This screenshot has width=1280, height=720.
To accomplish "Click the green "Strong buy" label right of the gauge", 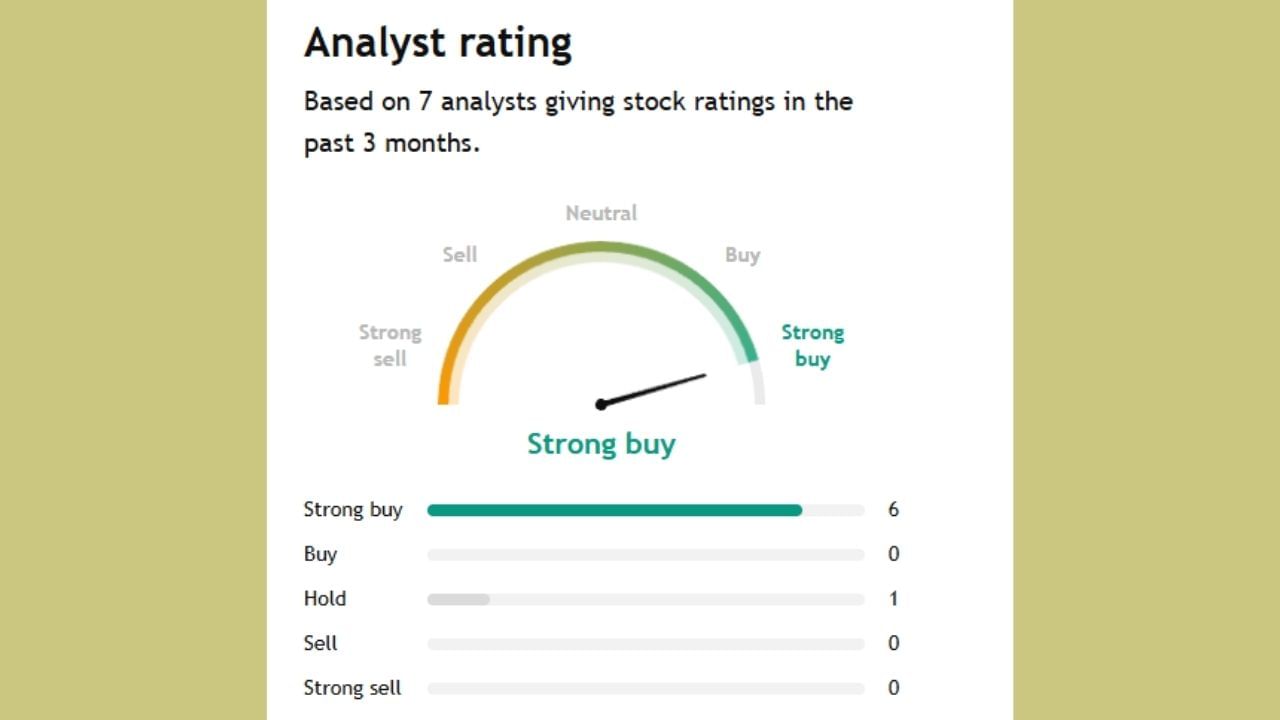I will [812, 345].
